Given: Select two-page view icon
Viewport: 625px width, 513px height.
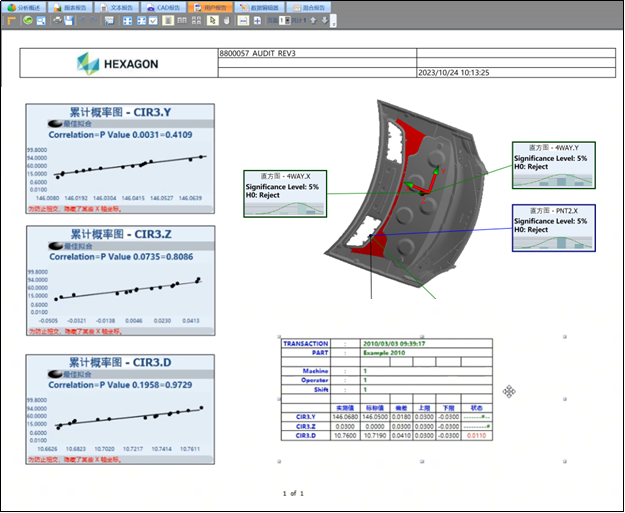Looking at the screenshot, I should pyautogui.click(x=182, y=20).
